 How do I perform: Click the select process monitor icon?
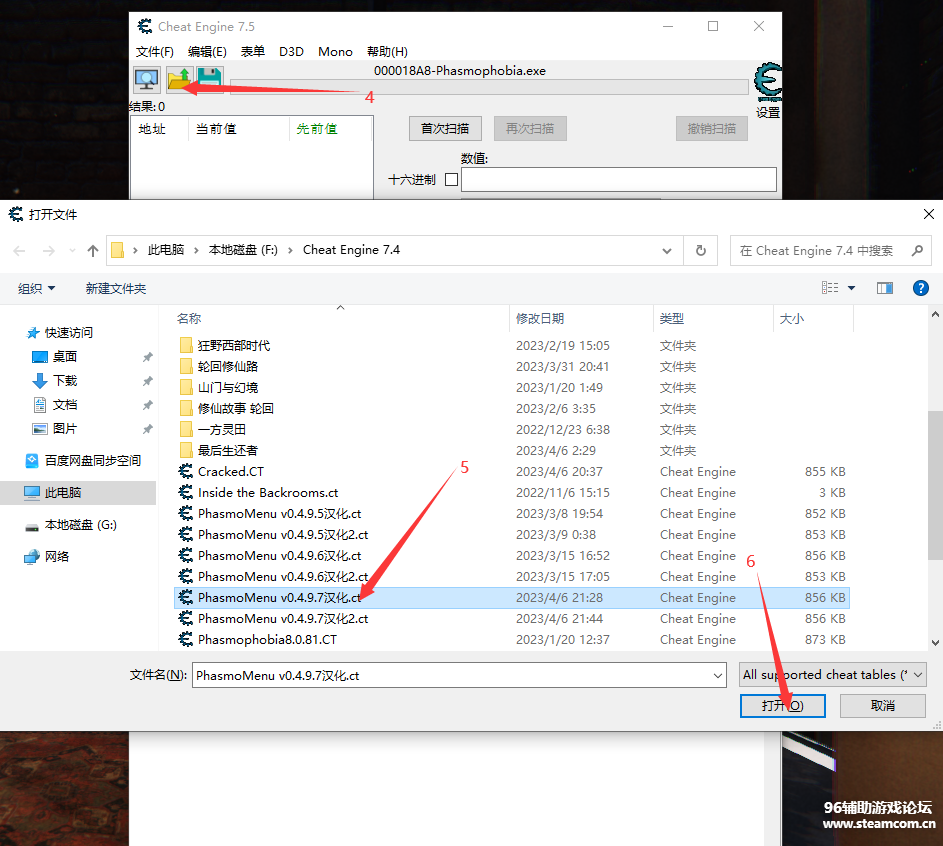click(x=147, y=79)
